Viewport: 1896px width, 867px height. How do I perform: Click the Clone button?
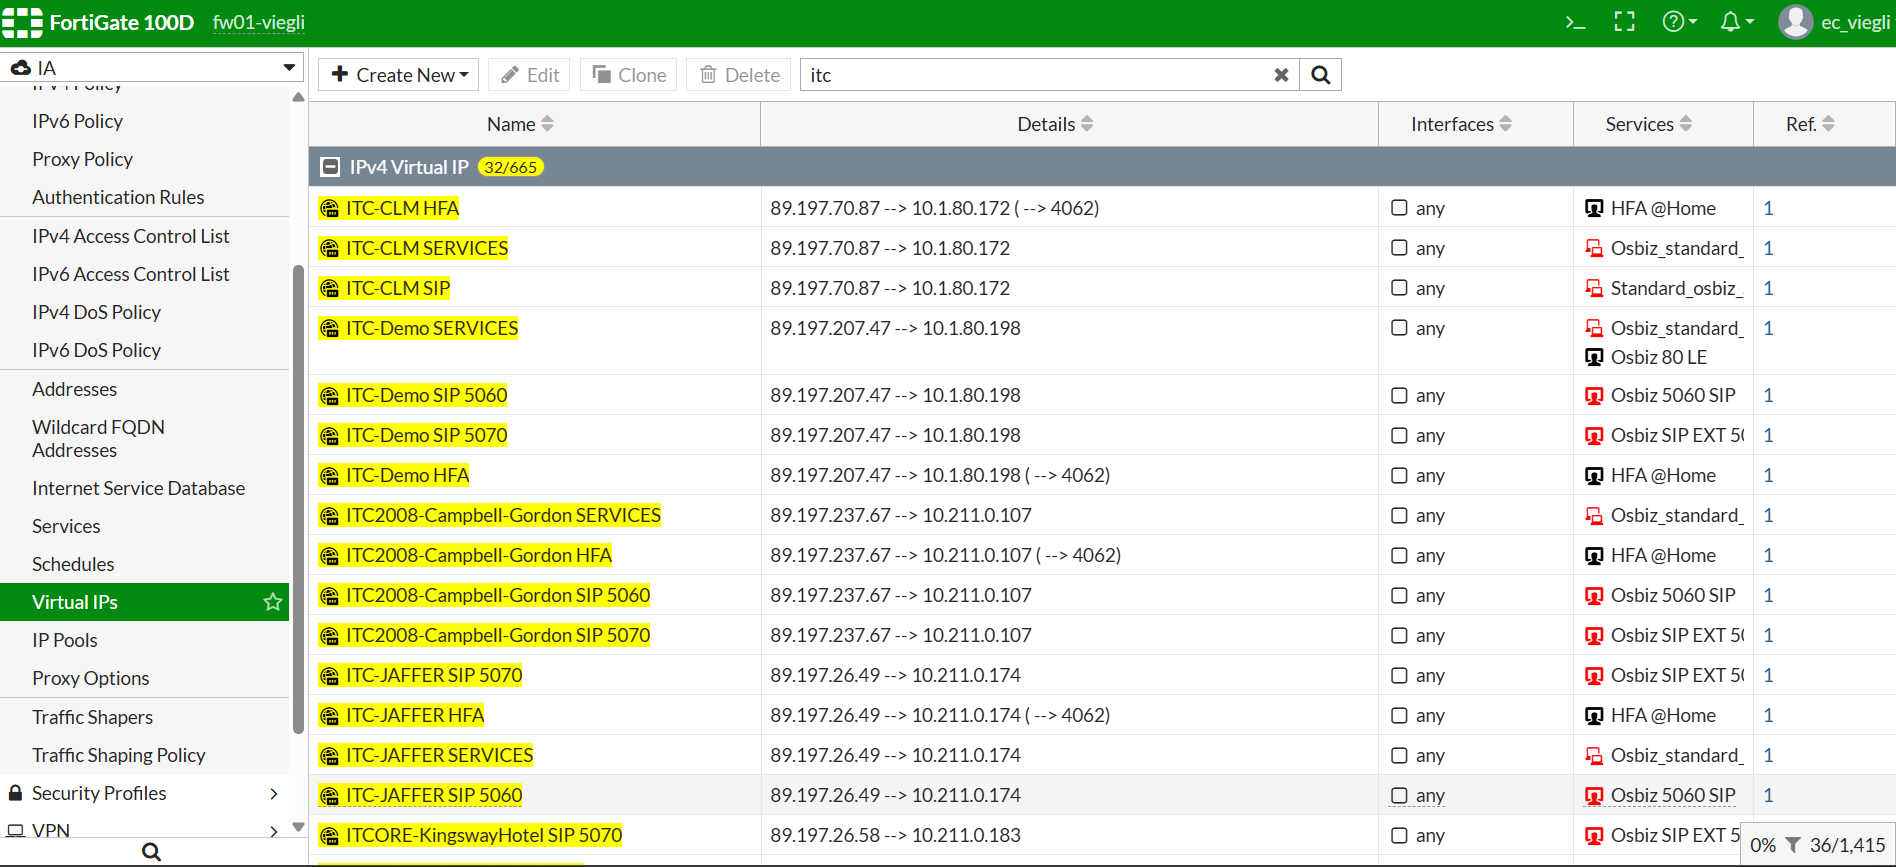tap(629, 75)
